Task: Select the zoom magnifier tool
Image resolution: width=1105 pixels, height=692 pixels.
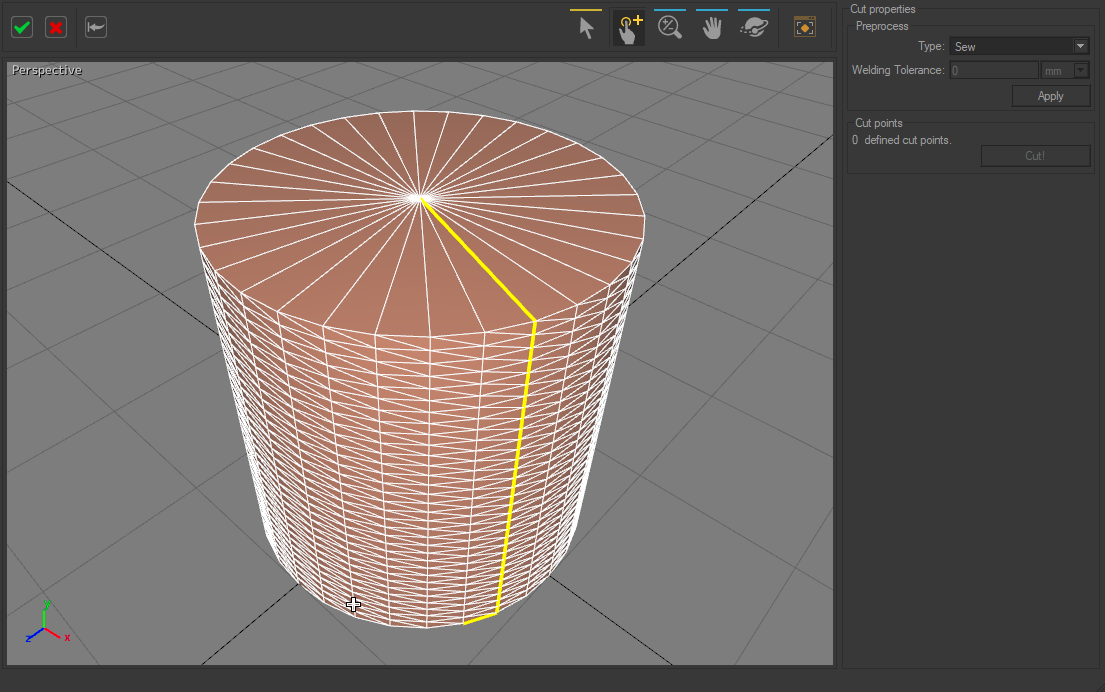Action: 670,28
